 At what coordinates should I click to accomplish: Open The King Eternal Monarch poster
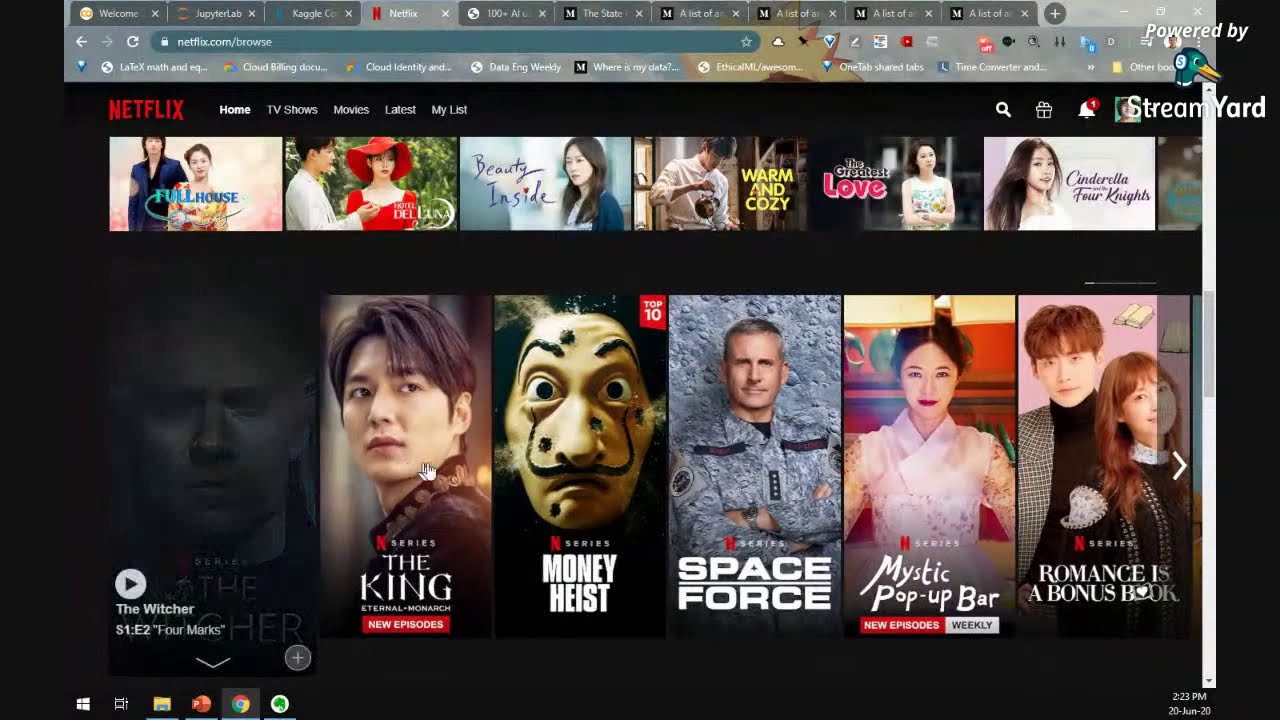tap(406, 466)
